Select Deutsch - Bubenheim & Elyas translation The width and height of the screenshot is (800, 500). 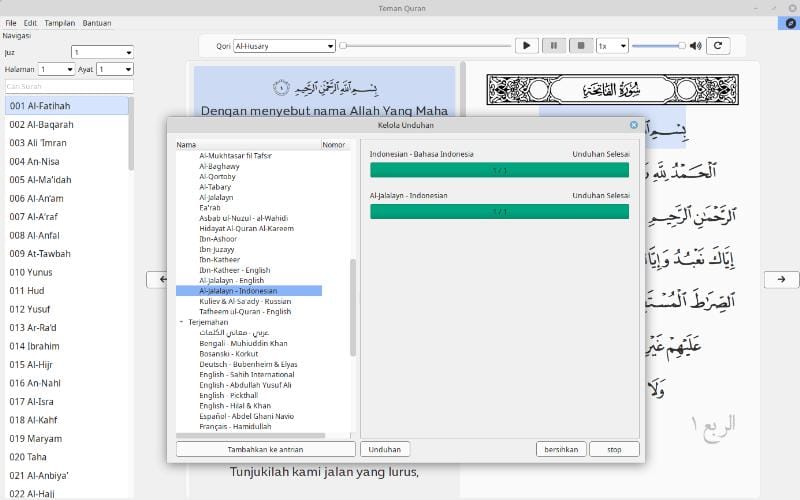(x=248, y=364)
